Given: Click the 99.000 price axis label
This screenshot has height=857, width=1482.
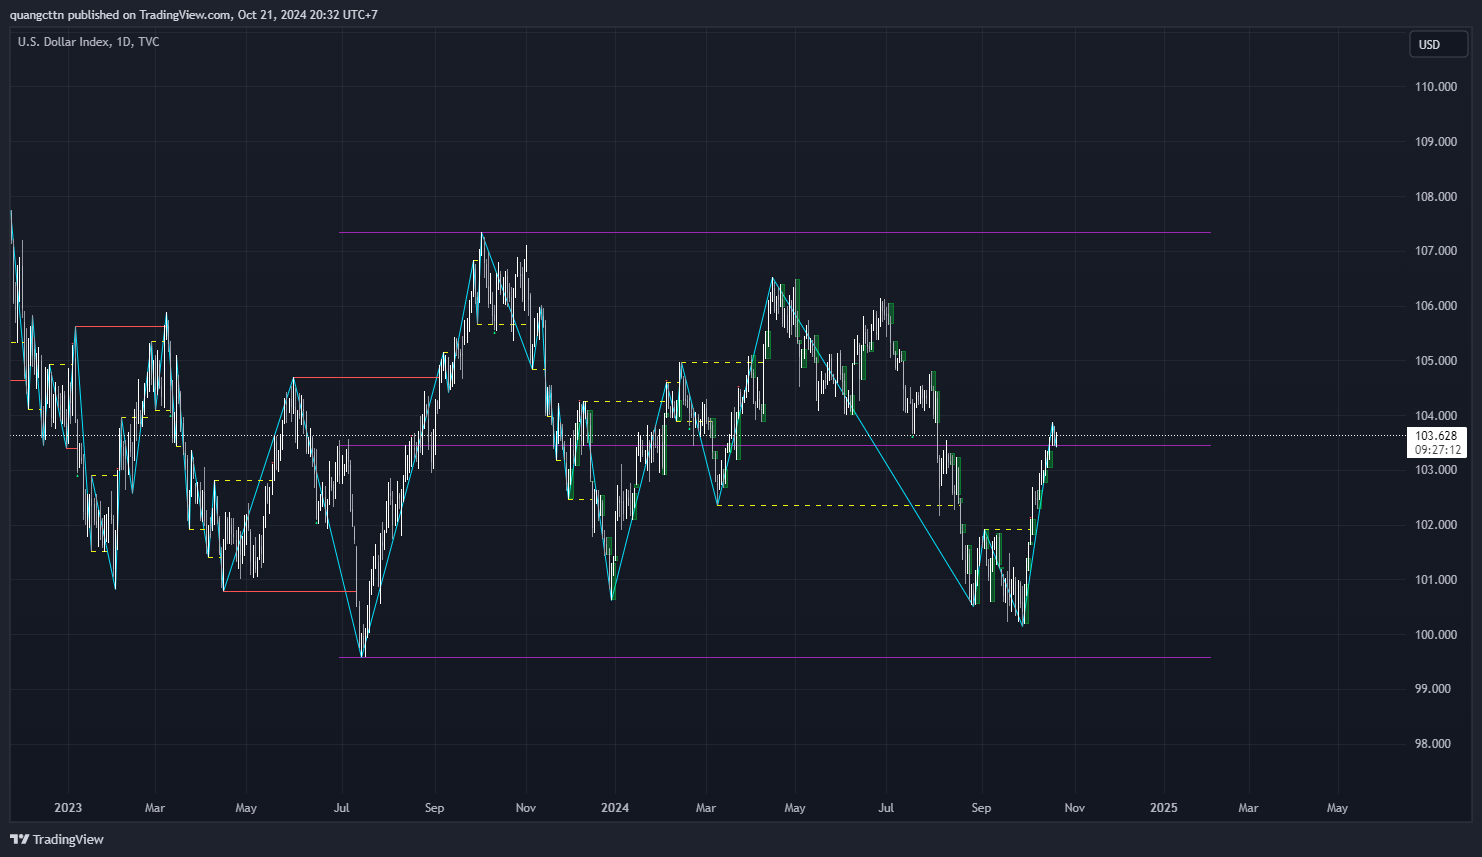Looking at the screenshot, I should tap(1433, 689).
